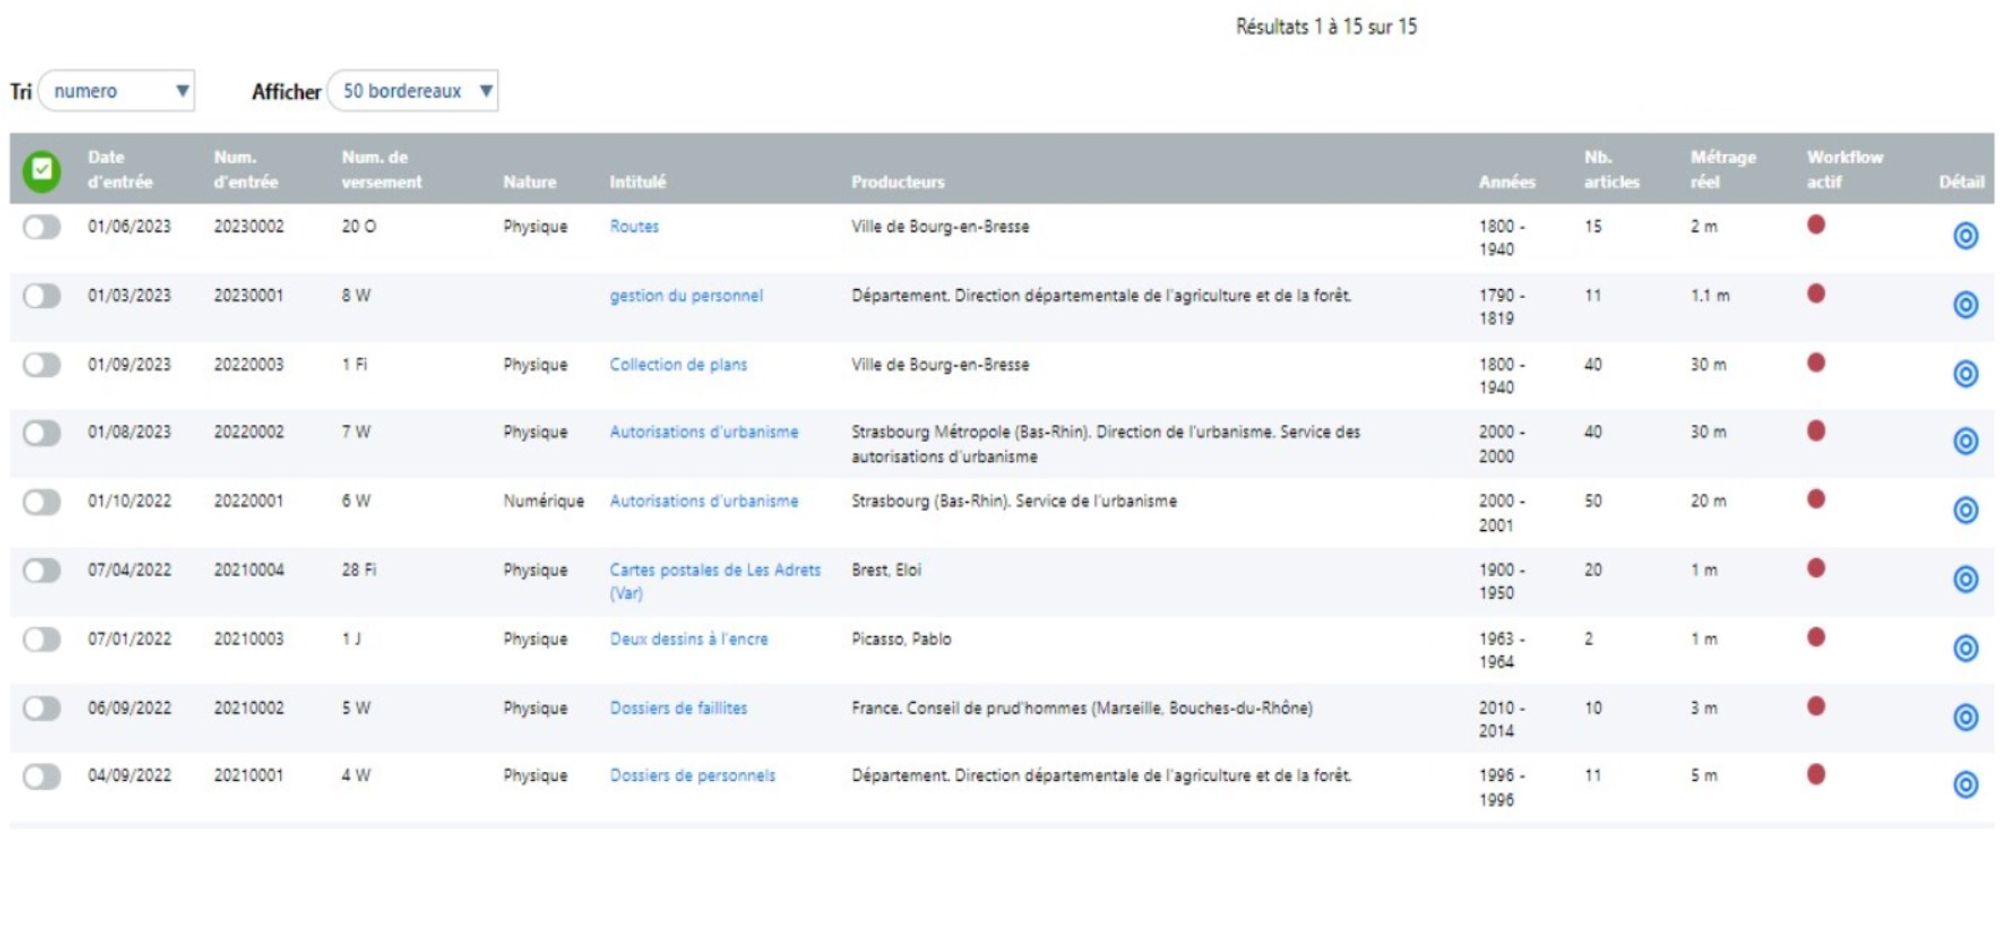2000x949 pixels.
Task: View details of Dossiers de faillites
Action: click(1965, 718)
